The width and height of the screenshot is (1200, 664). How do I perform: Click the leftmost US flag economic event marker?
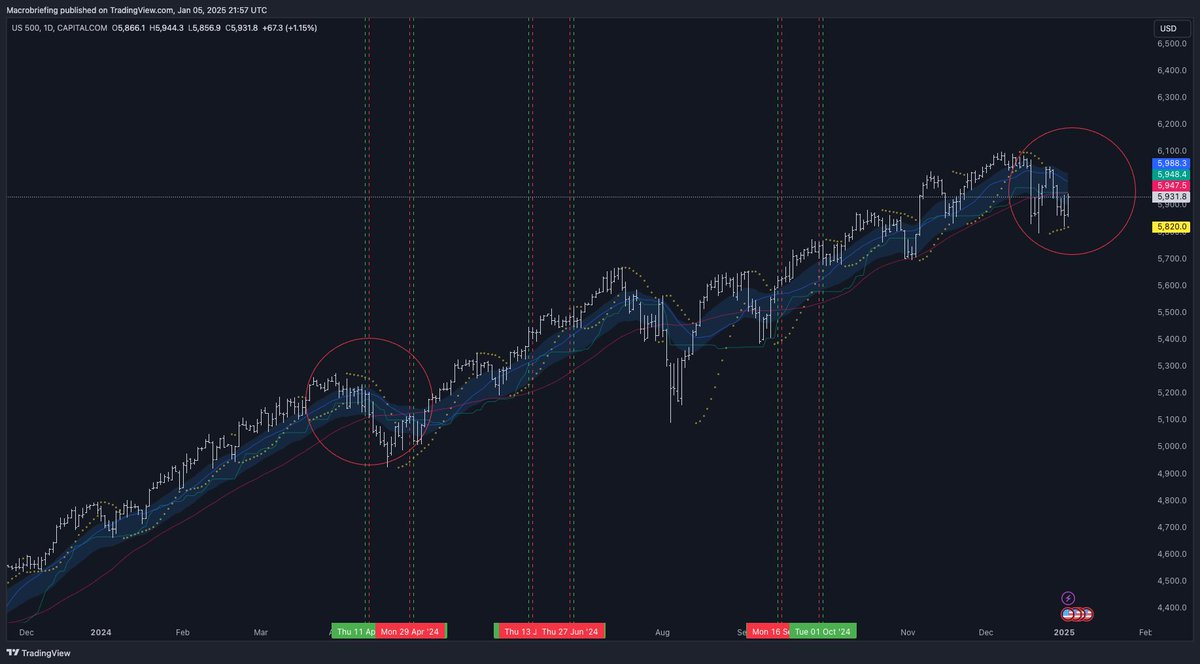tap(1067, 614)
